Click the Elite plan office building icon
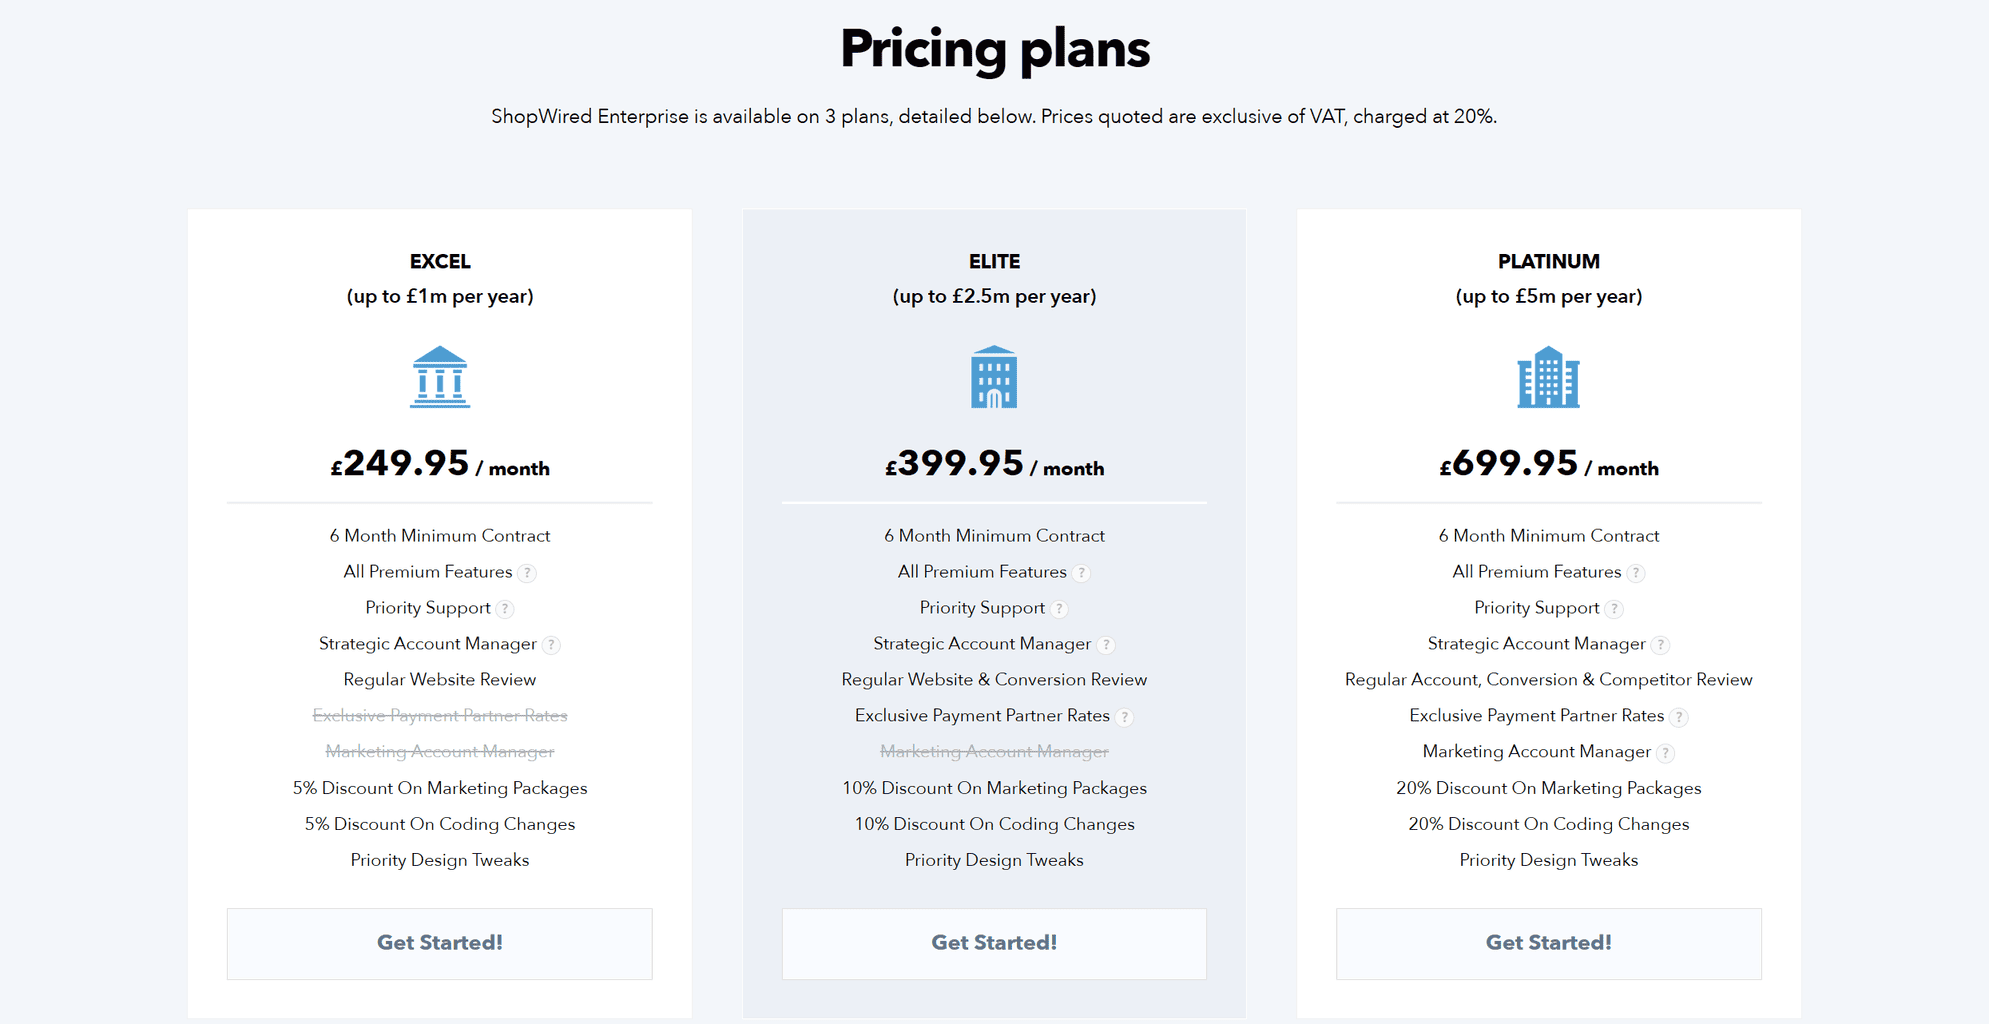 coord(994,377)
